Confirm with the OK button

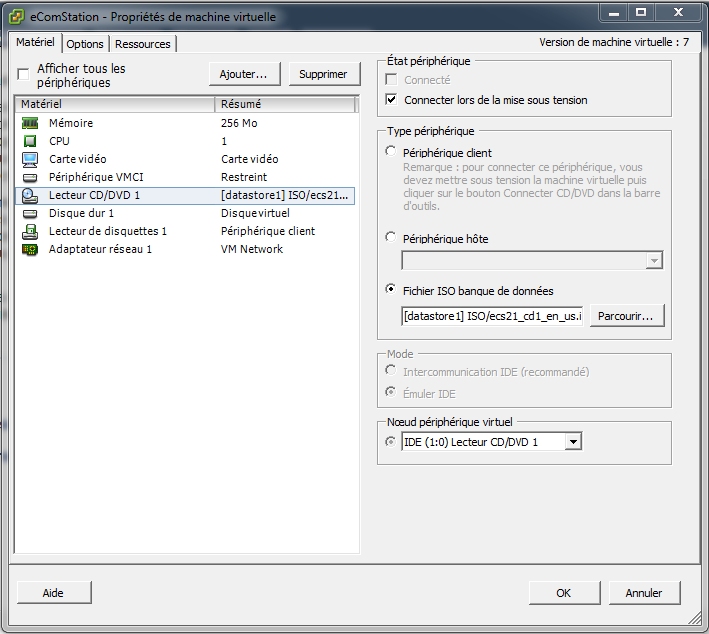coord(564,593)
